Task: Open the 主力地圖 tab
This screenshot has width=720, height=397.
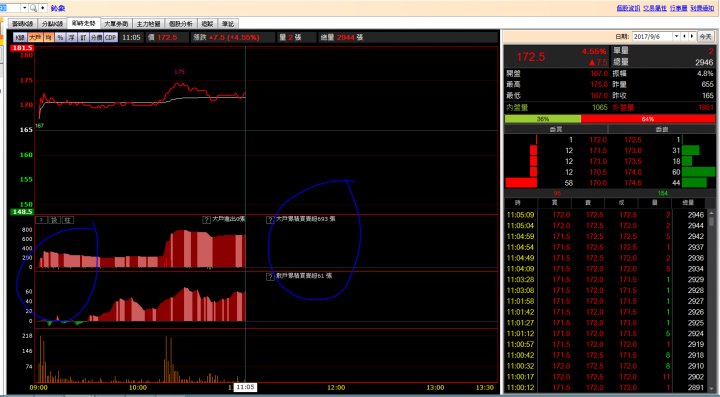Action: pos(148,24)
